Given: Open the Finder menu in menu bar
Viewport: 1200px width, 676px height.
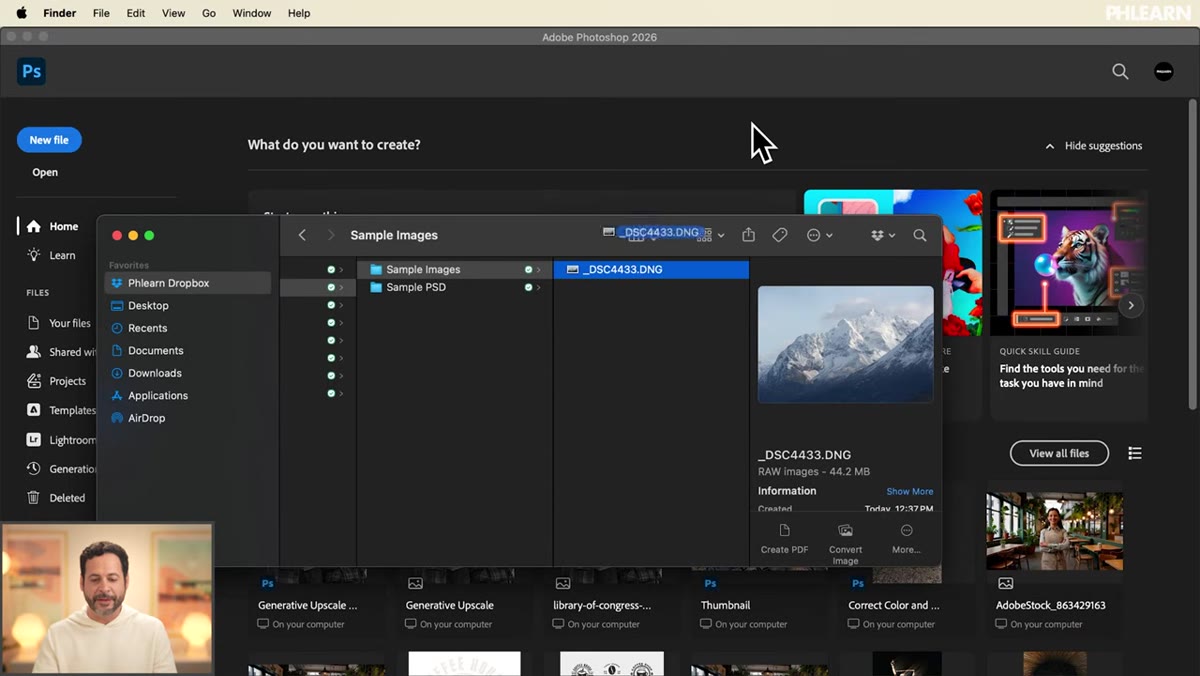Looking at the screenshot, I should 60,13.
